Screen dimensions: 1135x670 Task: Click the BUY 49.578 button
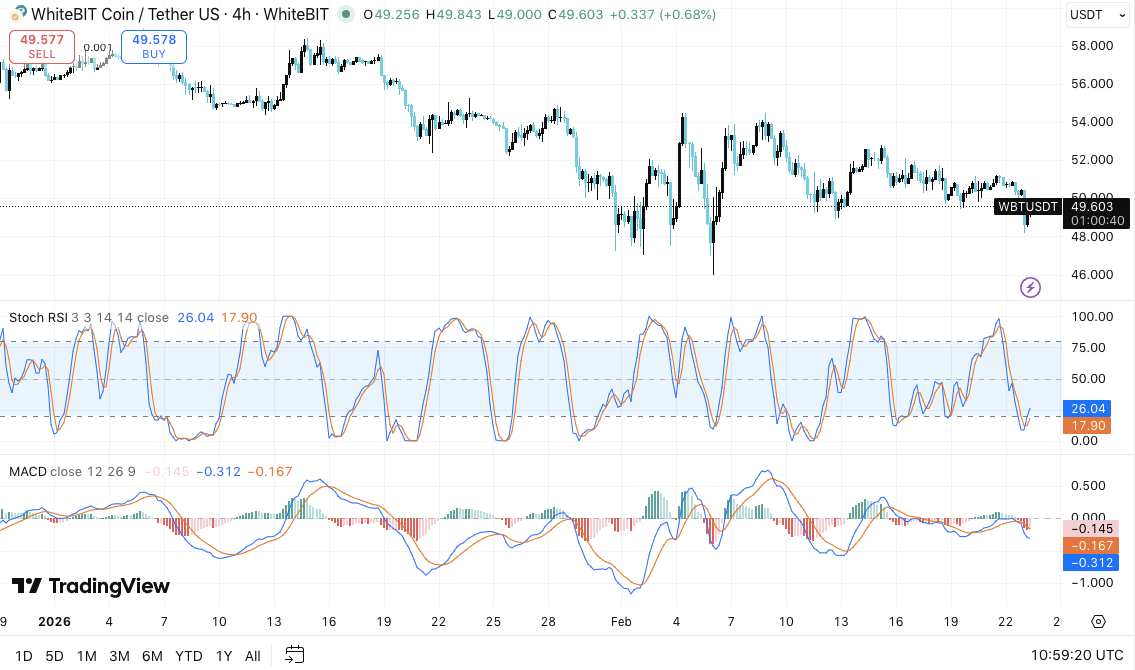[x=153, y=46]
